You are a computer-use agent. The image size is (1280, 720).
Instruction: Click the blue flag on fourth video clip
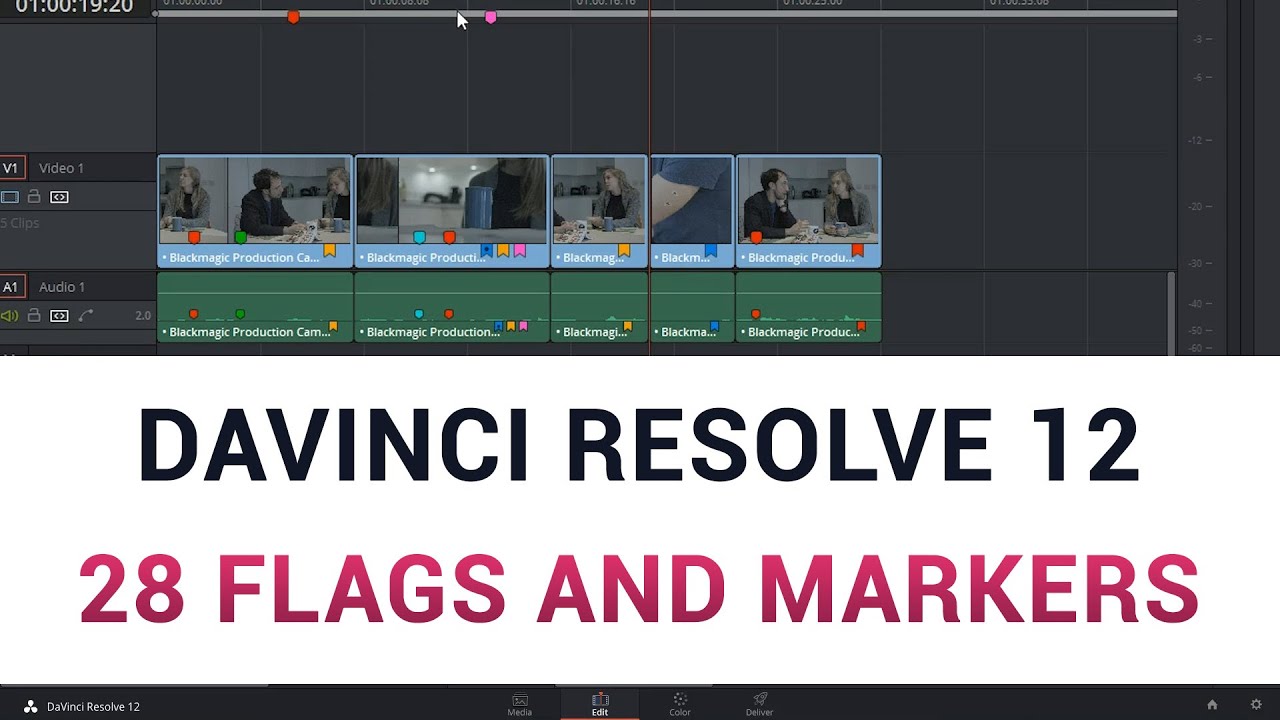[711, 250]
